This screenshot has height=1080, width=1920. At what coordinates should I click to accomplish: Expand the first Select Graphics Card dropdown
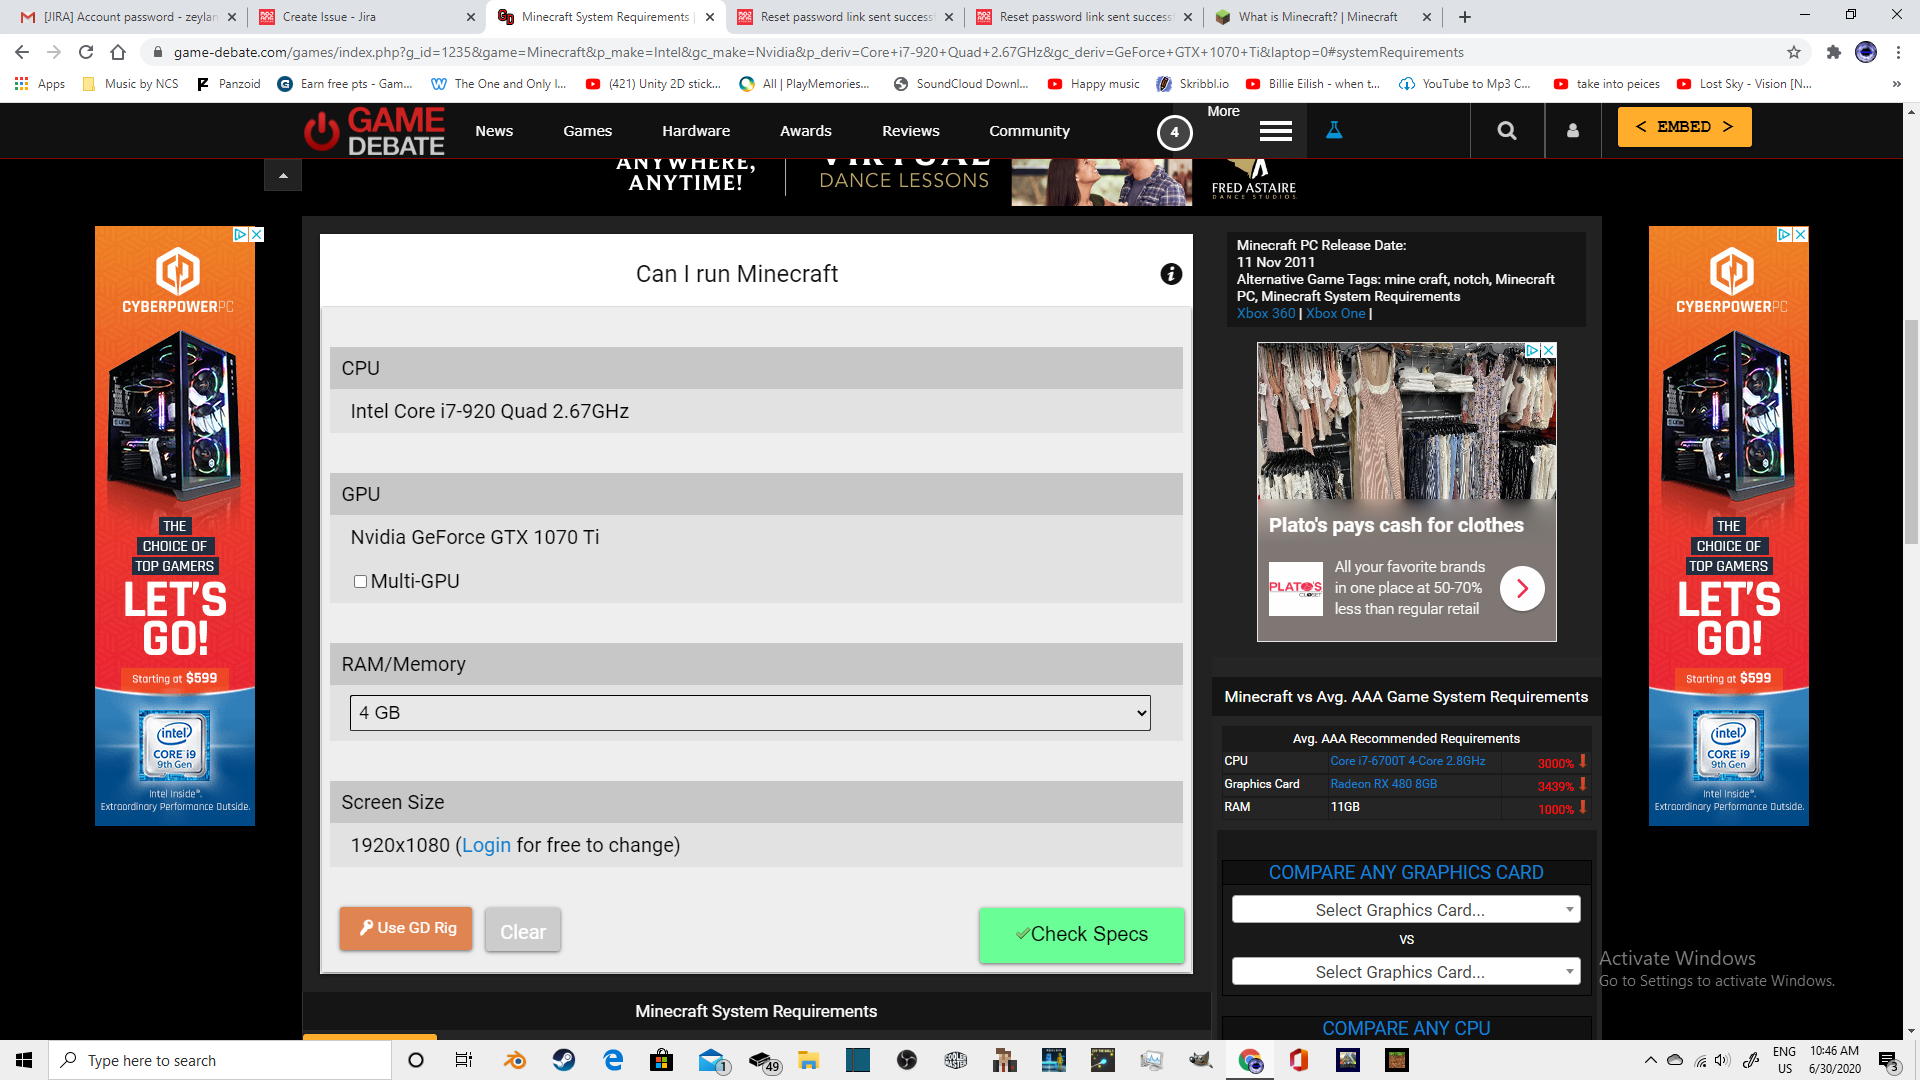click(x=1405, y=910)
